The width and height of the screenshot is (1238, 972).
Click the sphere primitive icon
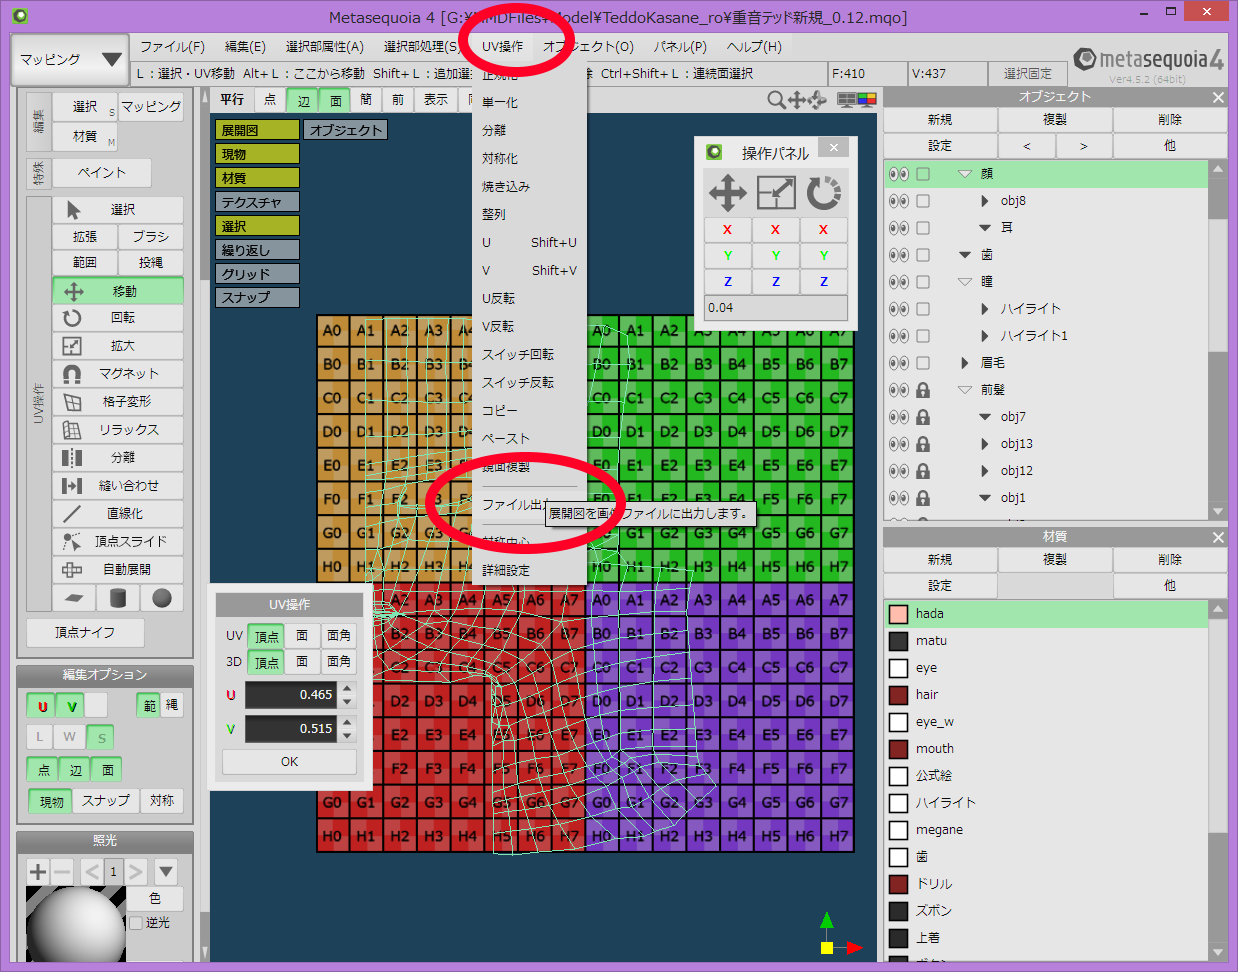pos(162,598)
